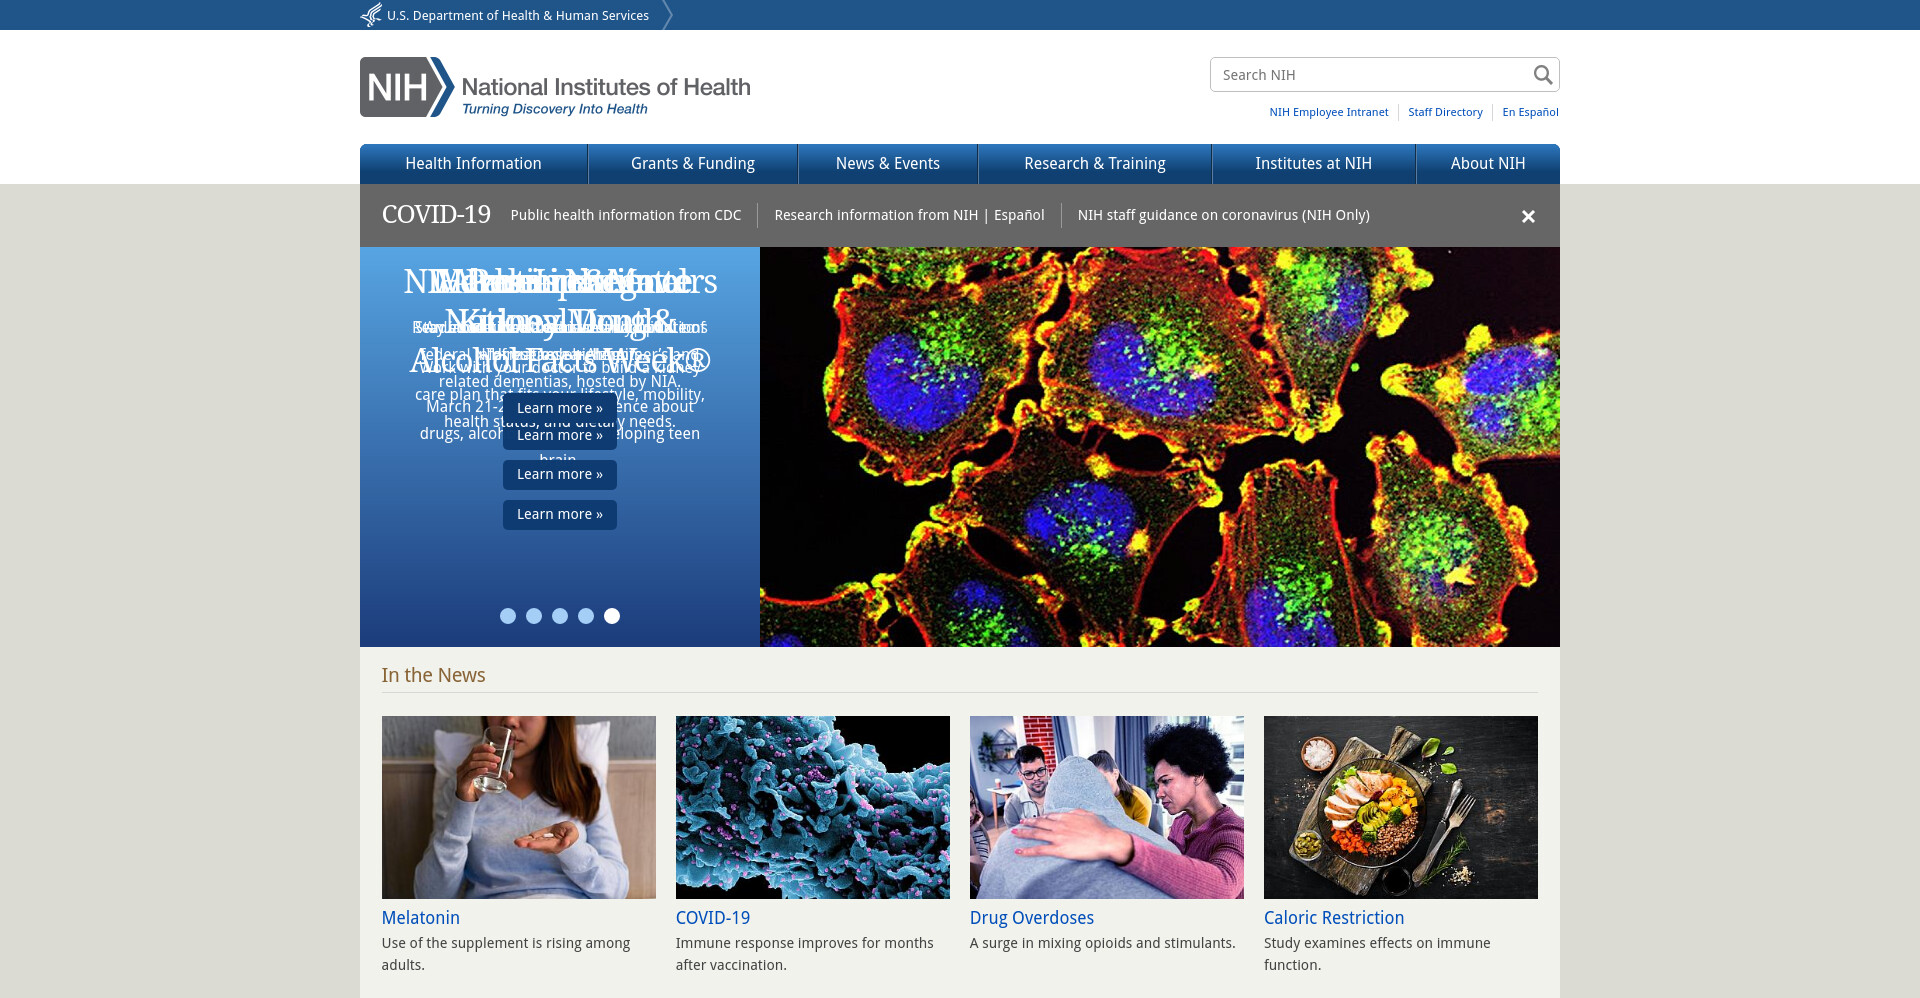Open the News & Events menu
The image size is (1920, 998).
pos(888,164)
